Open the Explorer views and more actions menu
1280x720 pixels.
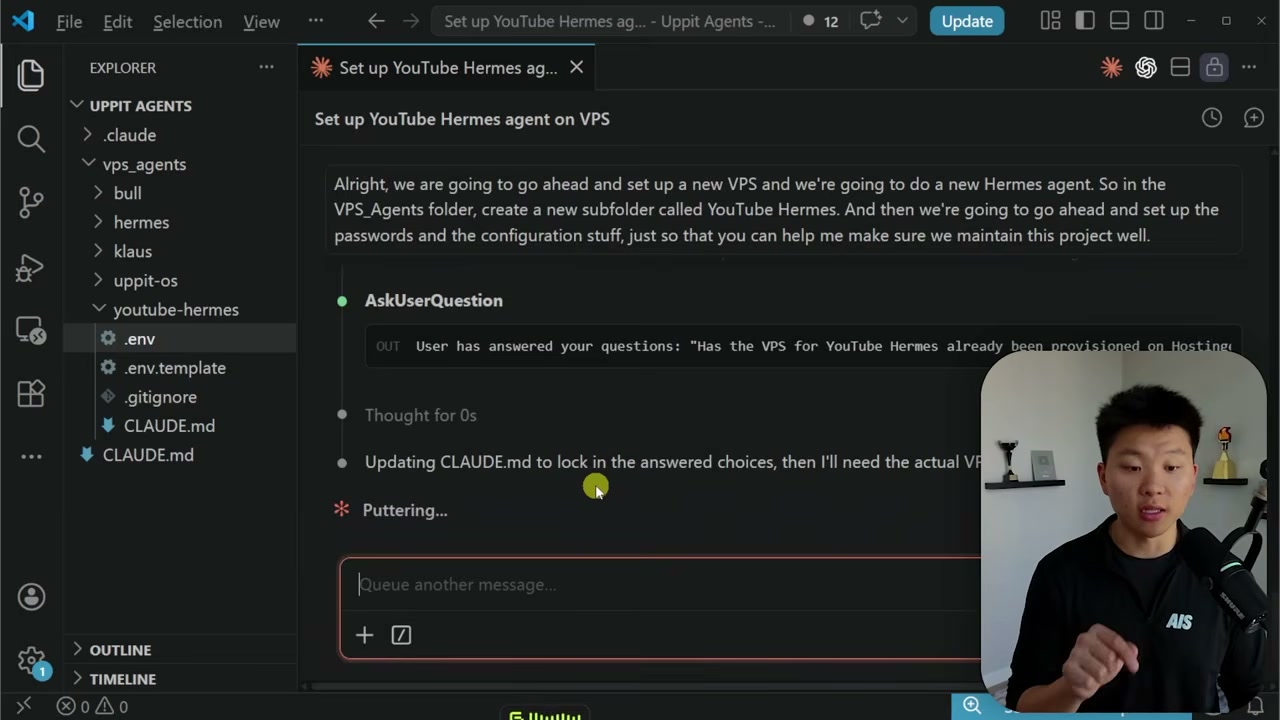point(266,67)
